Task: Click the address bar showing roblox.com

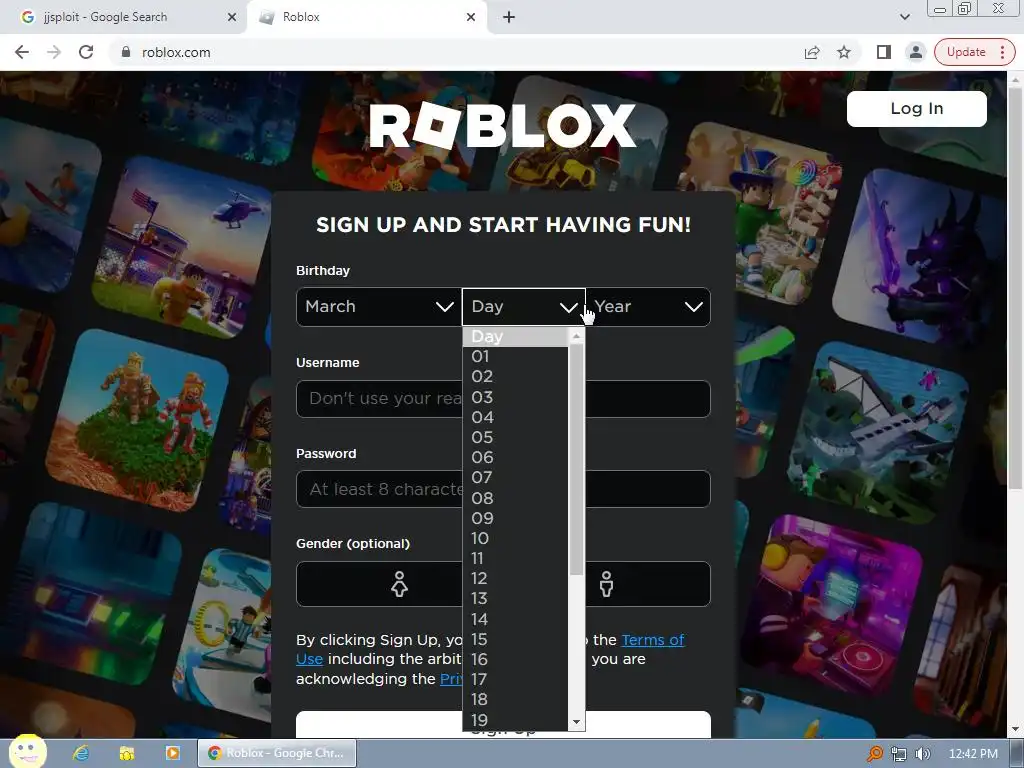Action: click(457, 52)
